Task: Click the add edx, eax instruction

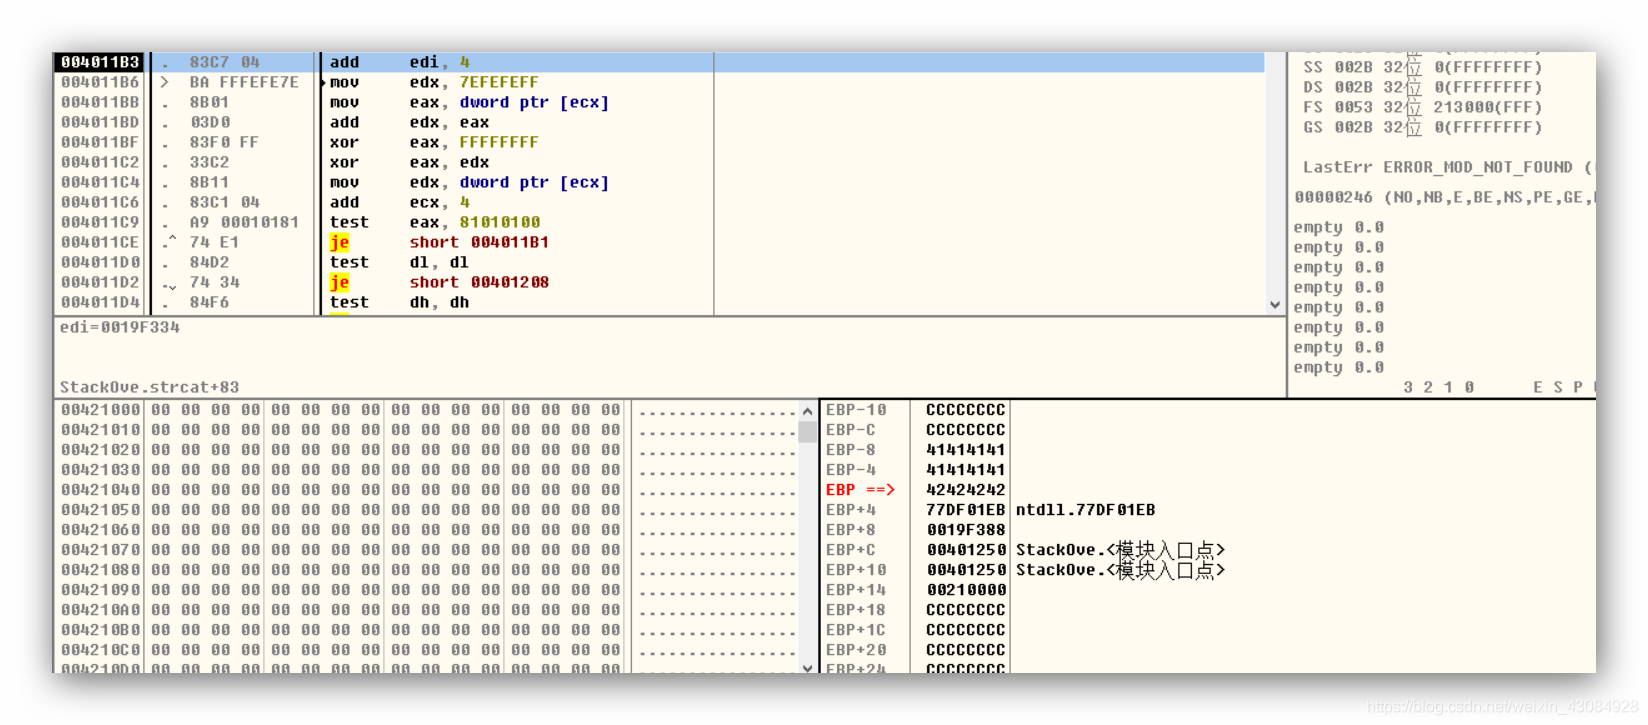Action: [409, 122]
